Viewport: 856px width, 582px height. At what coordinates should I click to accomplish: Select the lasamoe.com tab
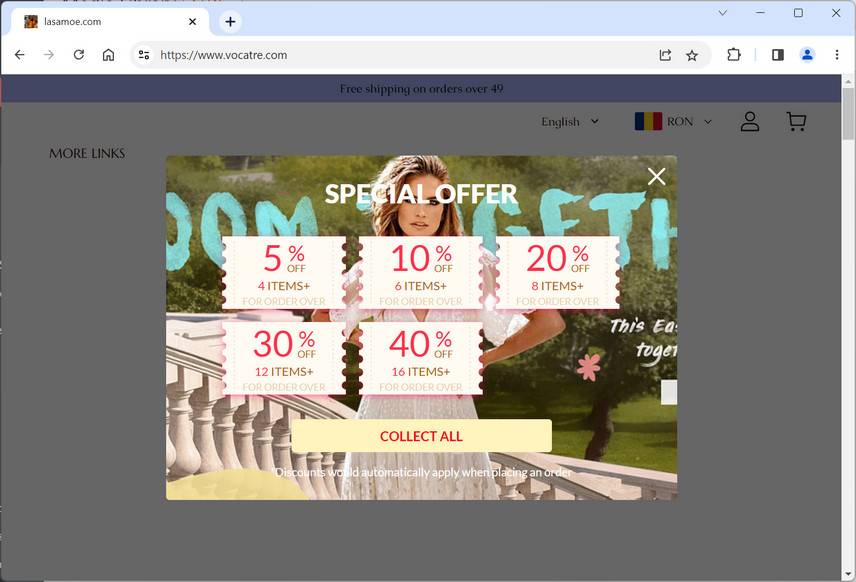coord(109,21)
